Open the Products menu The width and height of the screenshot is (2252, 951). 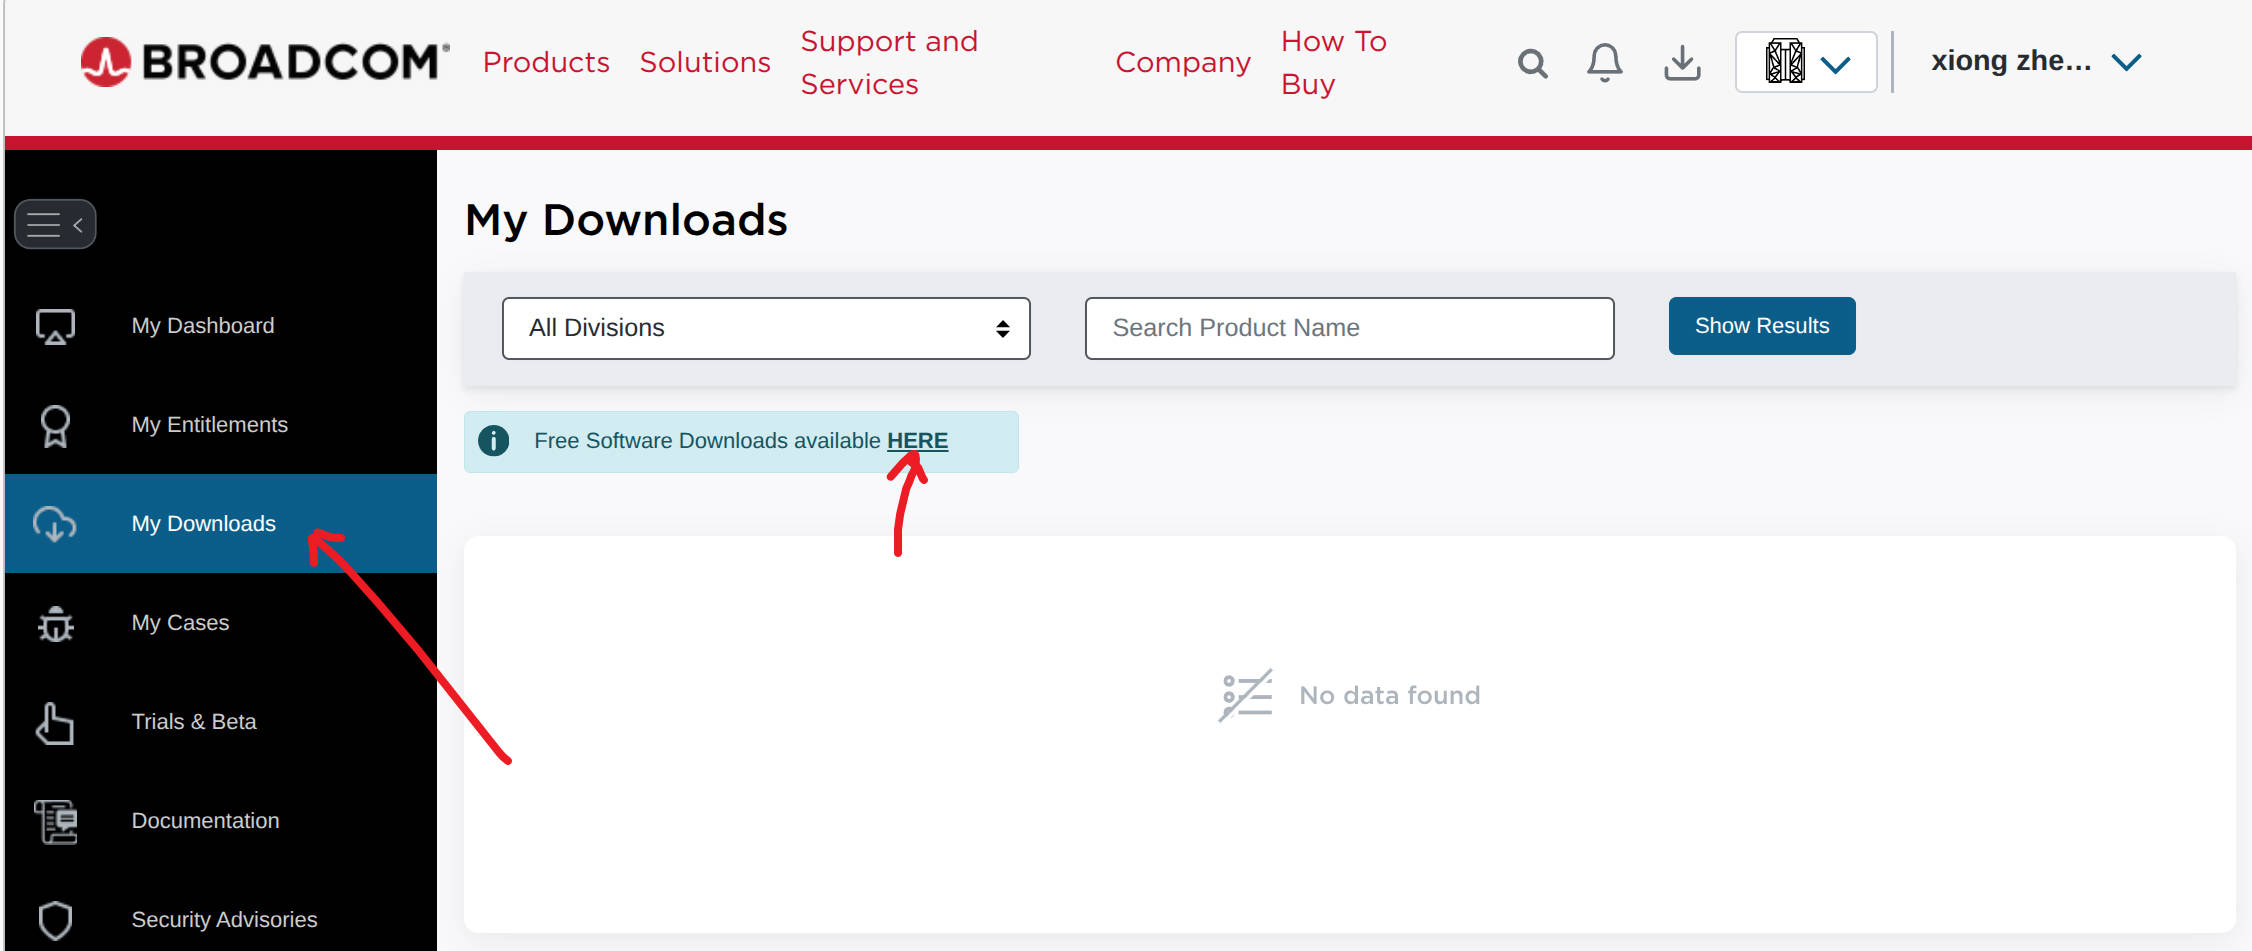[x=546, y=62]
